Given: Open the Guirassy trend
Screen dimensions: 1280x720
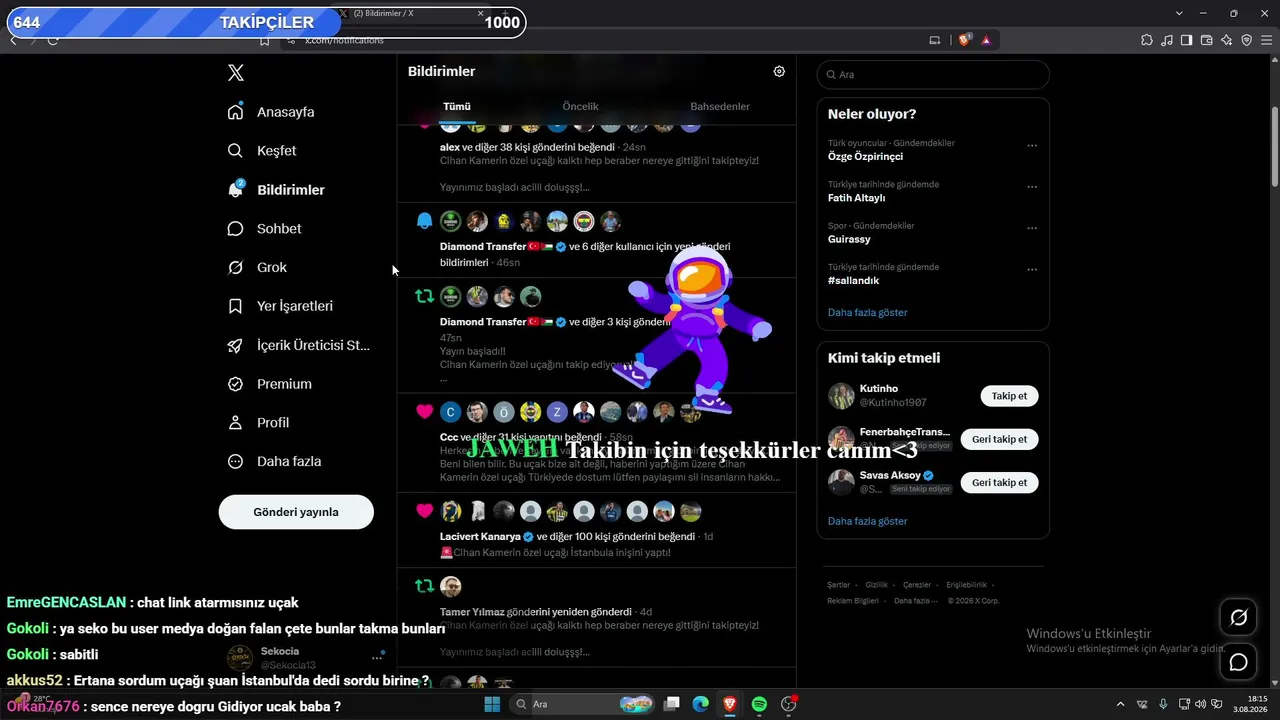Looking at the screenshot, I should tap(849, 239).
